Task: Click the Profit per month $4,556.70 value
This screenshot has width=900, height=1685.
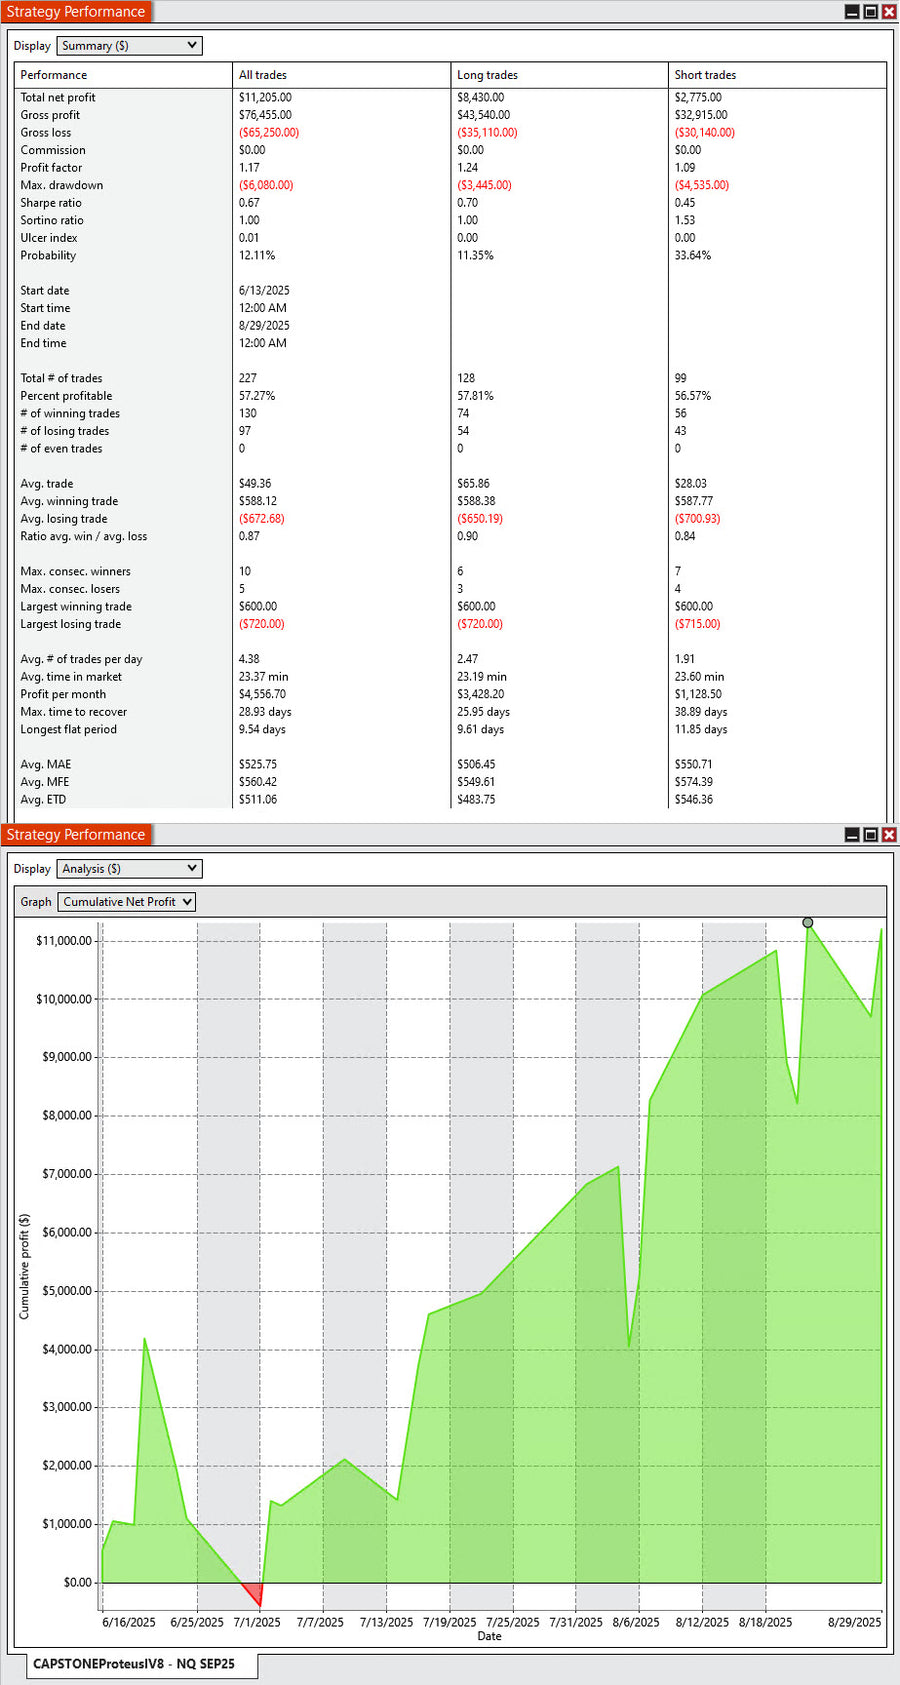Action: point(262,694)
